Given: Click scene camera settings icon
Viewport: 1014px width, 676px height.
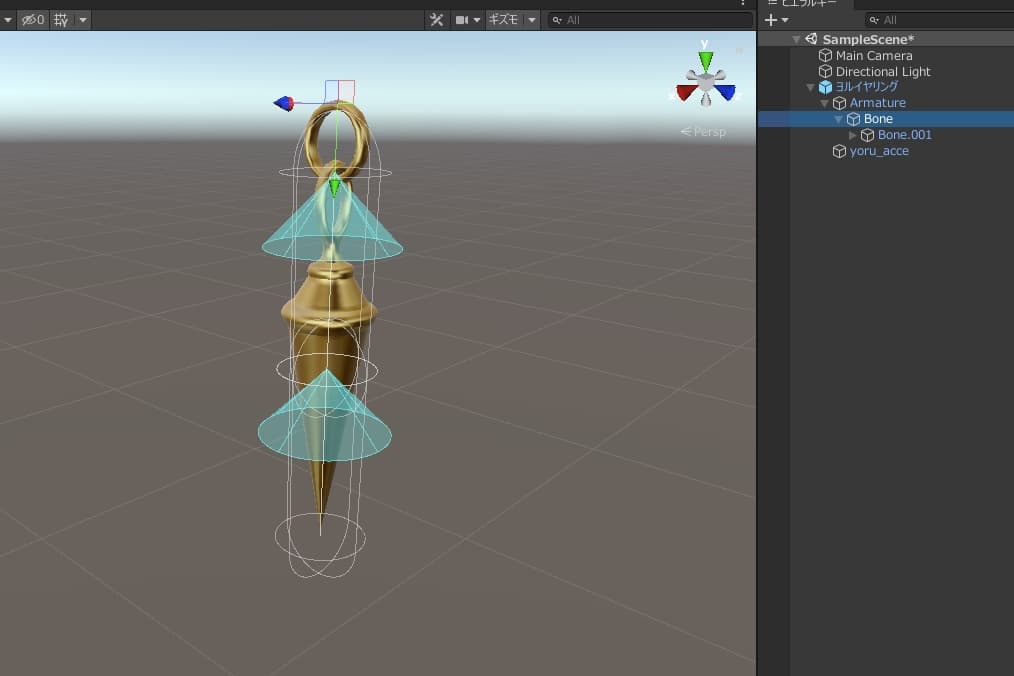Looking at the screenshot, I should [x=462, y=20].
